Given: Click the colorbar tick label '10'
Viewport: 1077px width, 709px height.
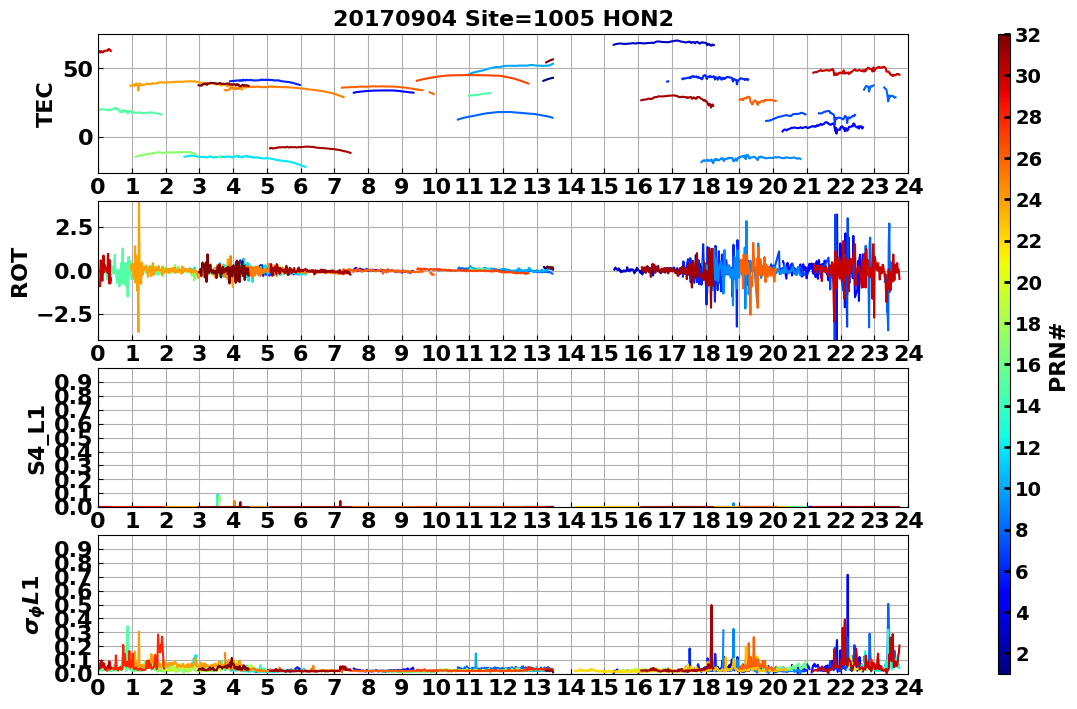Looking at the screenshot, I should [x=1028, y=489].
